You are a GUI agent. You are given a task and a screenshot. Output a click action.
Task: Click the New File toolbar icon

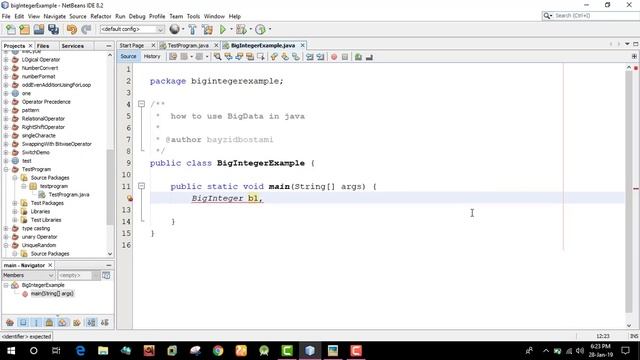click(x=11, y=29)
